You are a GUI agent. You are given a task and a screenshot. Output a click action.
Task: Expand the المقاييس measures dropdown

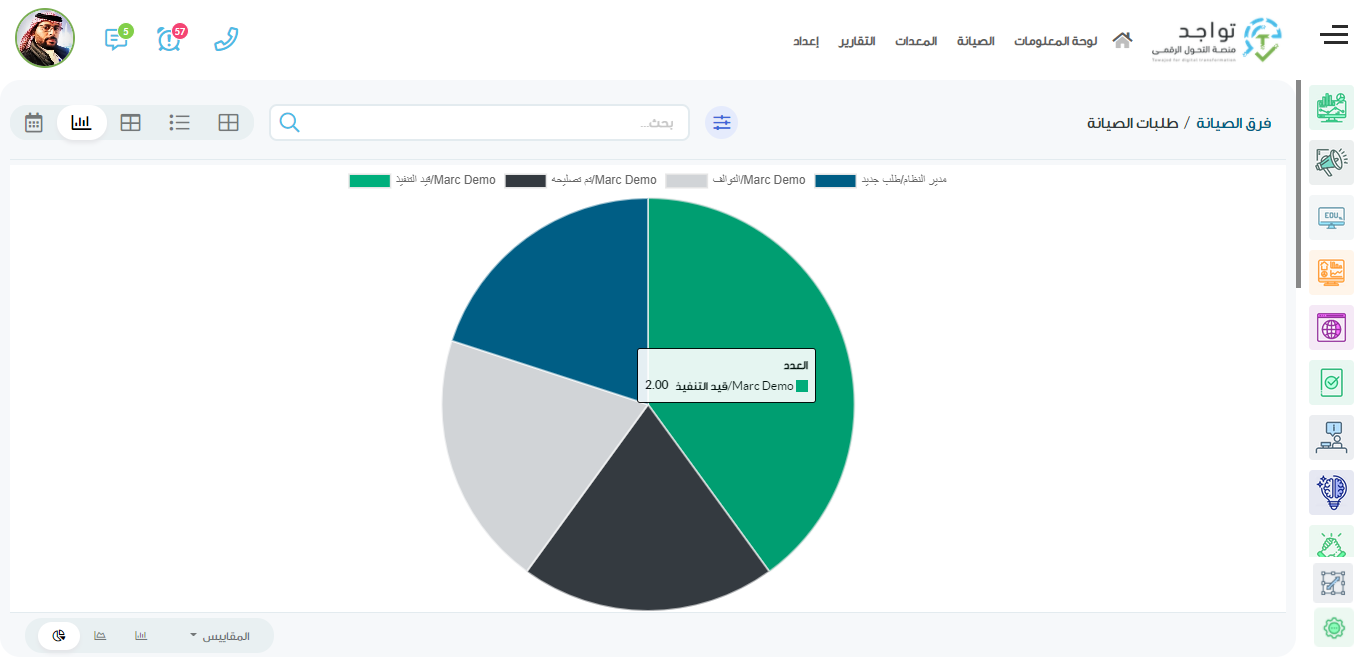click(220, 636)
